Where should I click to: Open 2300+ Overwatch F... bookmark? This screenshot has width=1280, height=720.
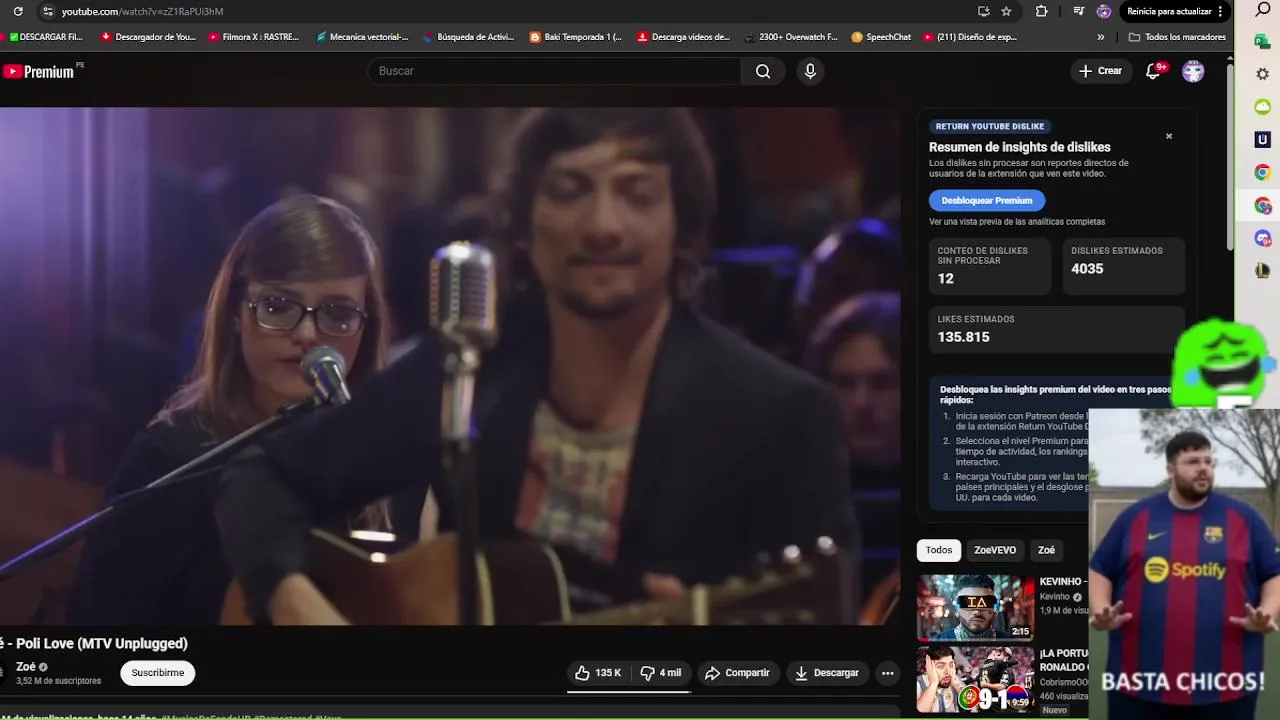791,37
